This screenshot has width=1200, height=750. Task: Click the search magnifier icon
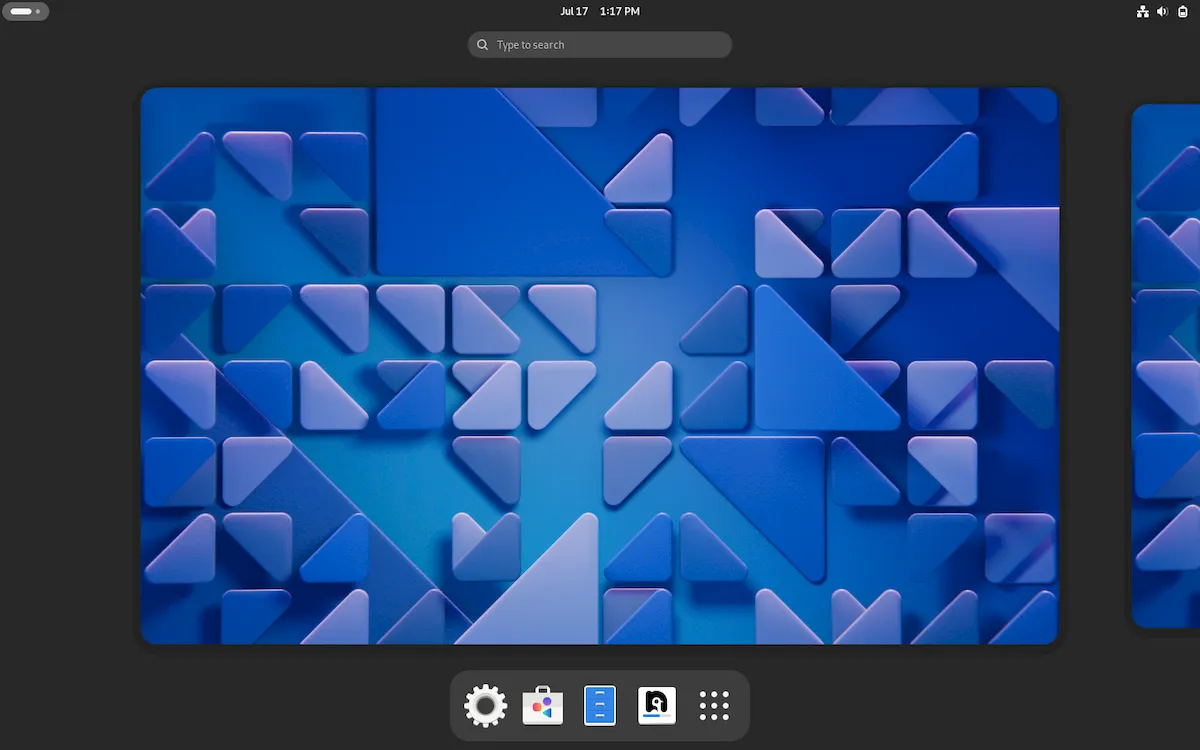tap(483, 45)
